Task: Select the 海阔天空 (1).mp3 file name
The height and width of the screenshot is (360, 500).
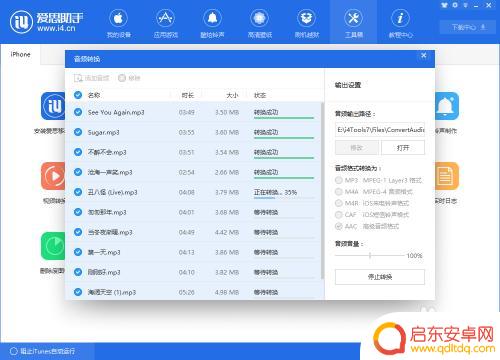Action: [x=112, y=292]
